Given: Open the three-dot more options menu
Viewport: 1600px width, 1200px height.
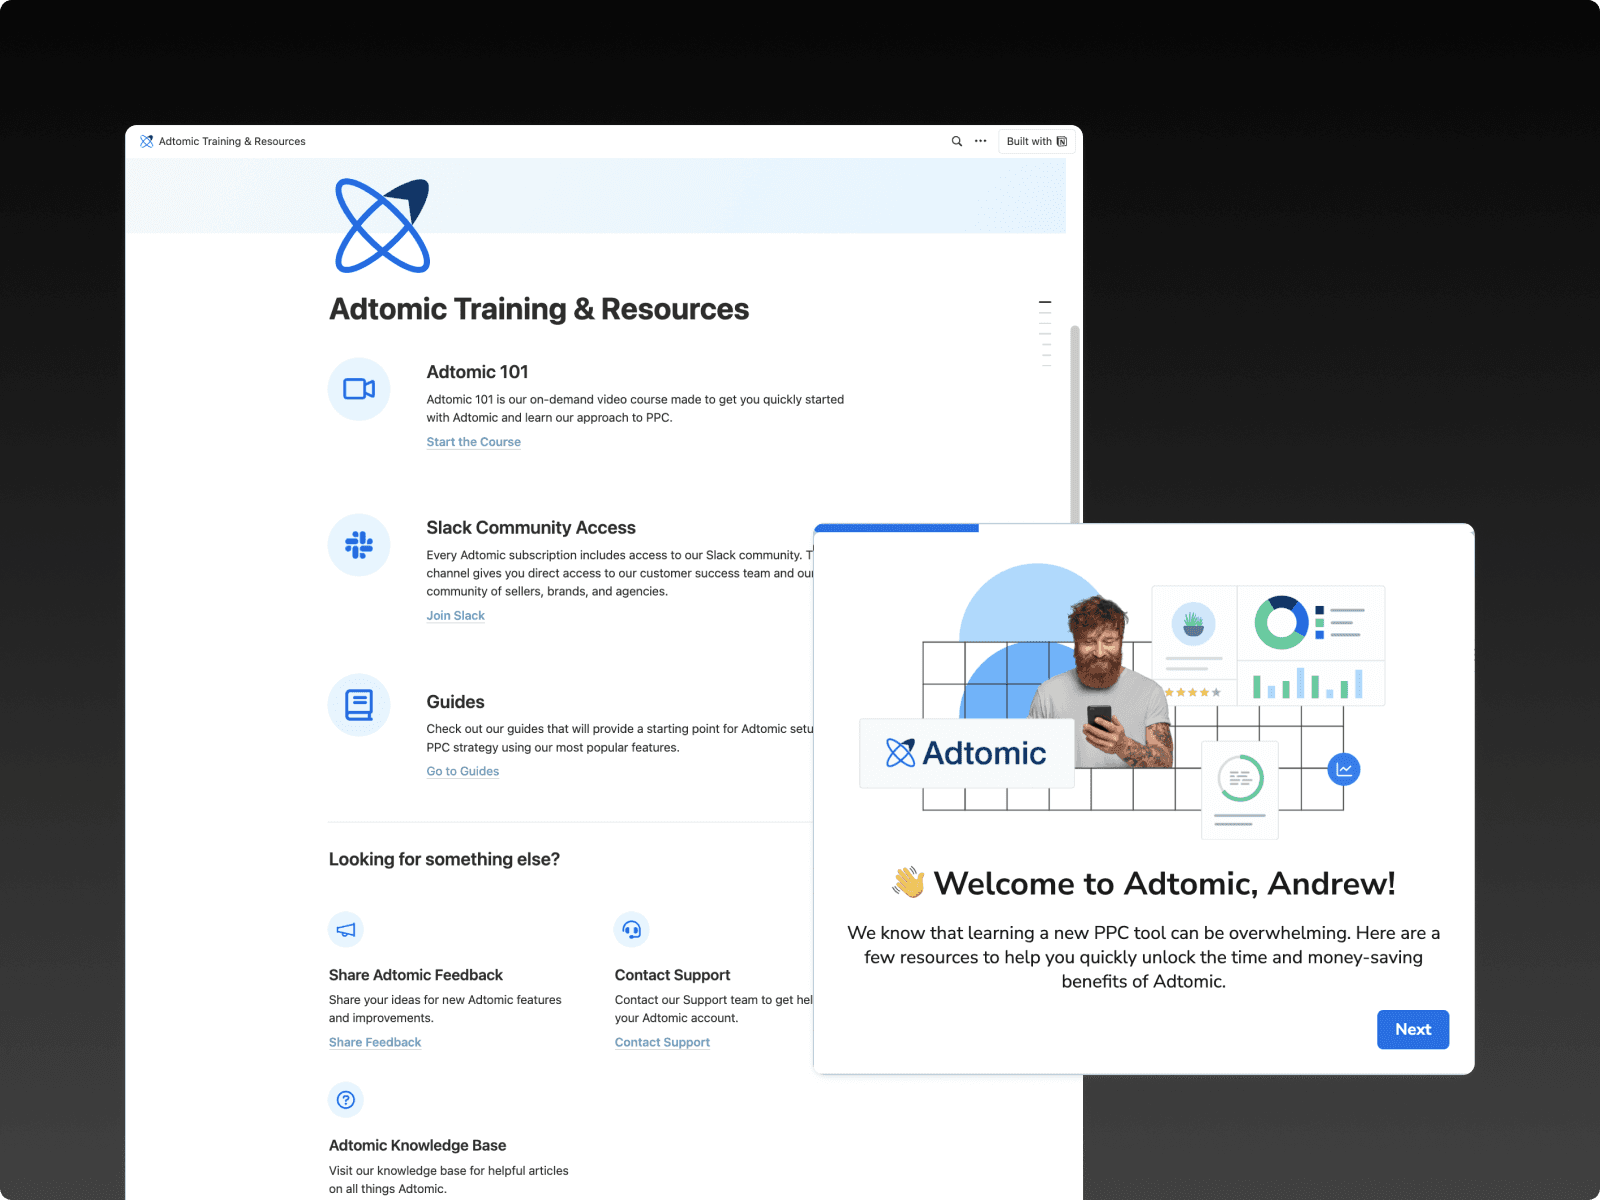Looking at the screenshot, I should point(981,141).
